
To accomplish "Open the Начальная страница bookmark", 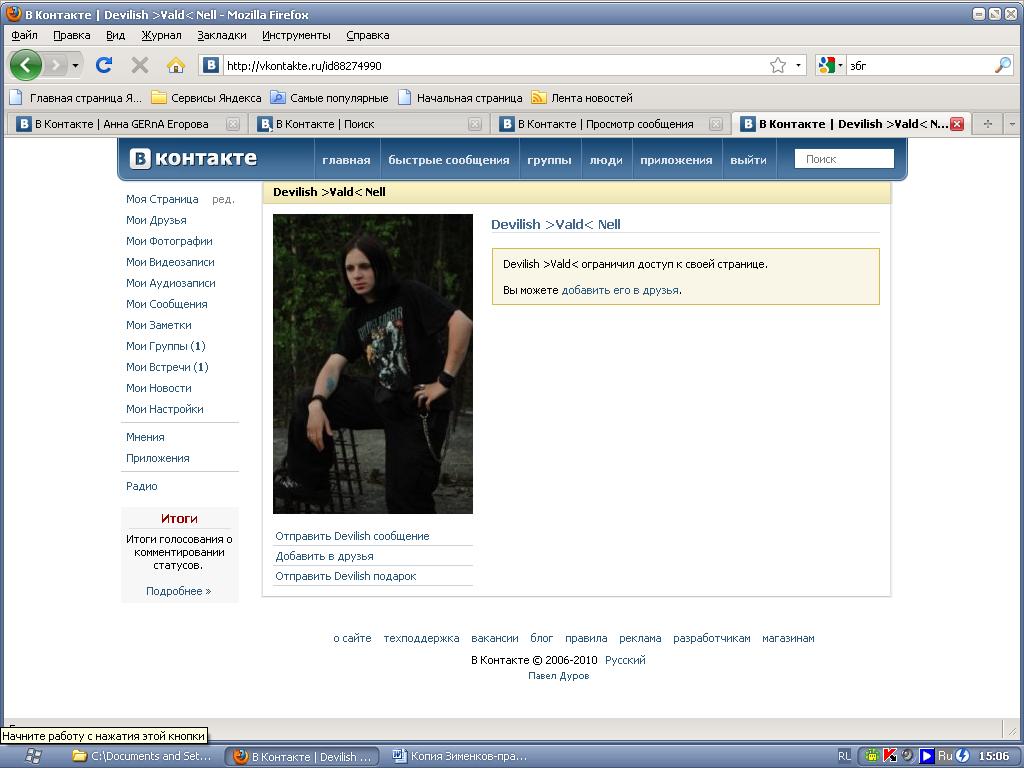I will [x=460, y=98].
